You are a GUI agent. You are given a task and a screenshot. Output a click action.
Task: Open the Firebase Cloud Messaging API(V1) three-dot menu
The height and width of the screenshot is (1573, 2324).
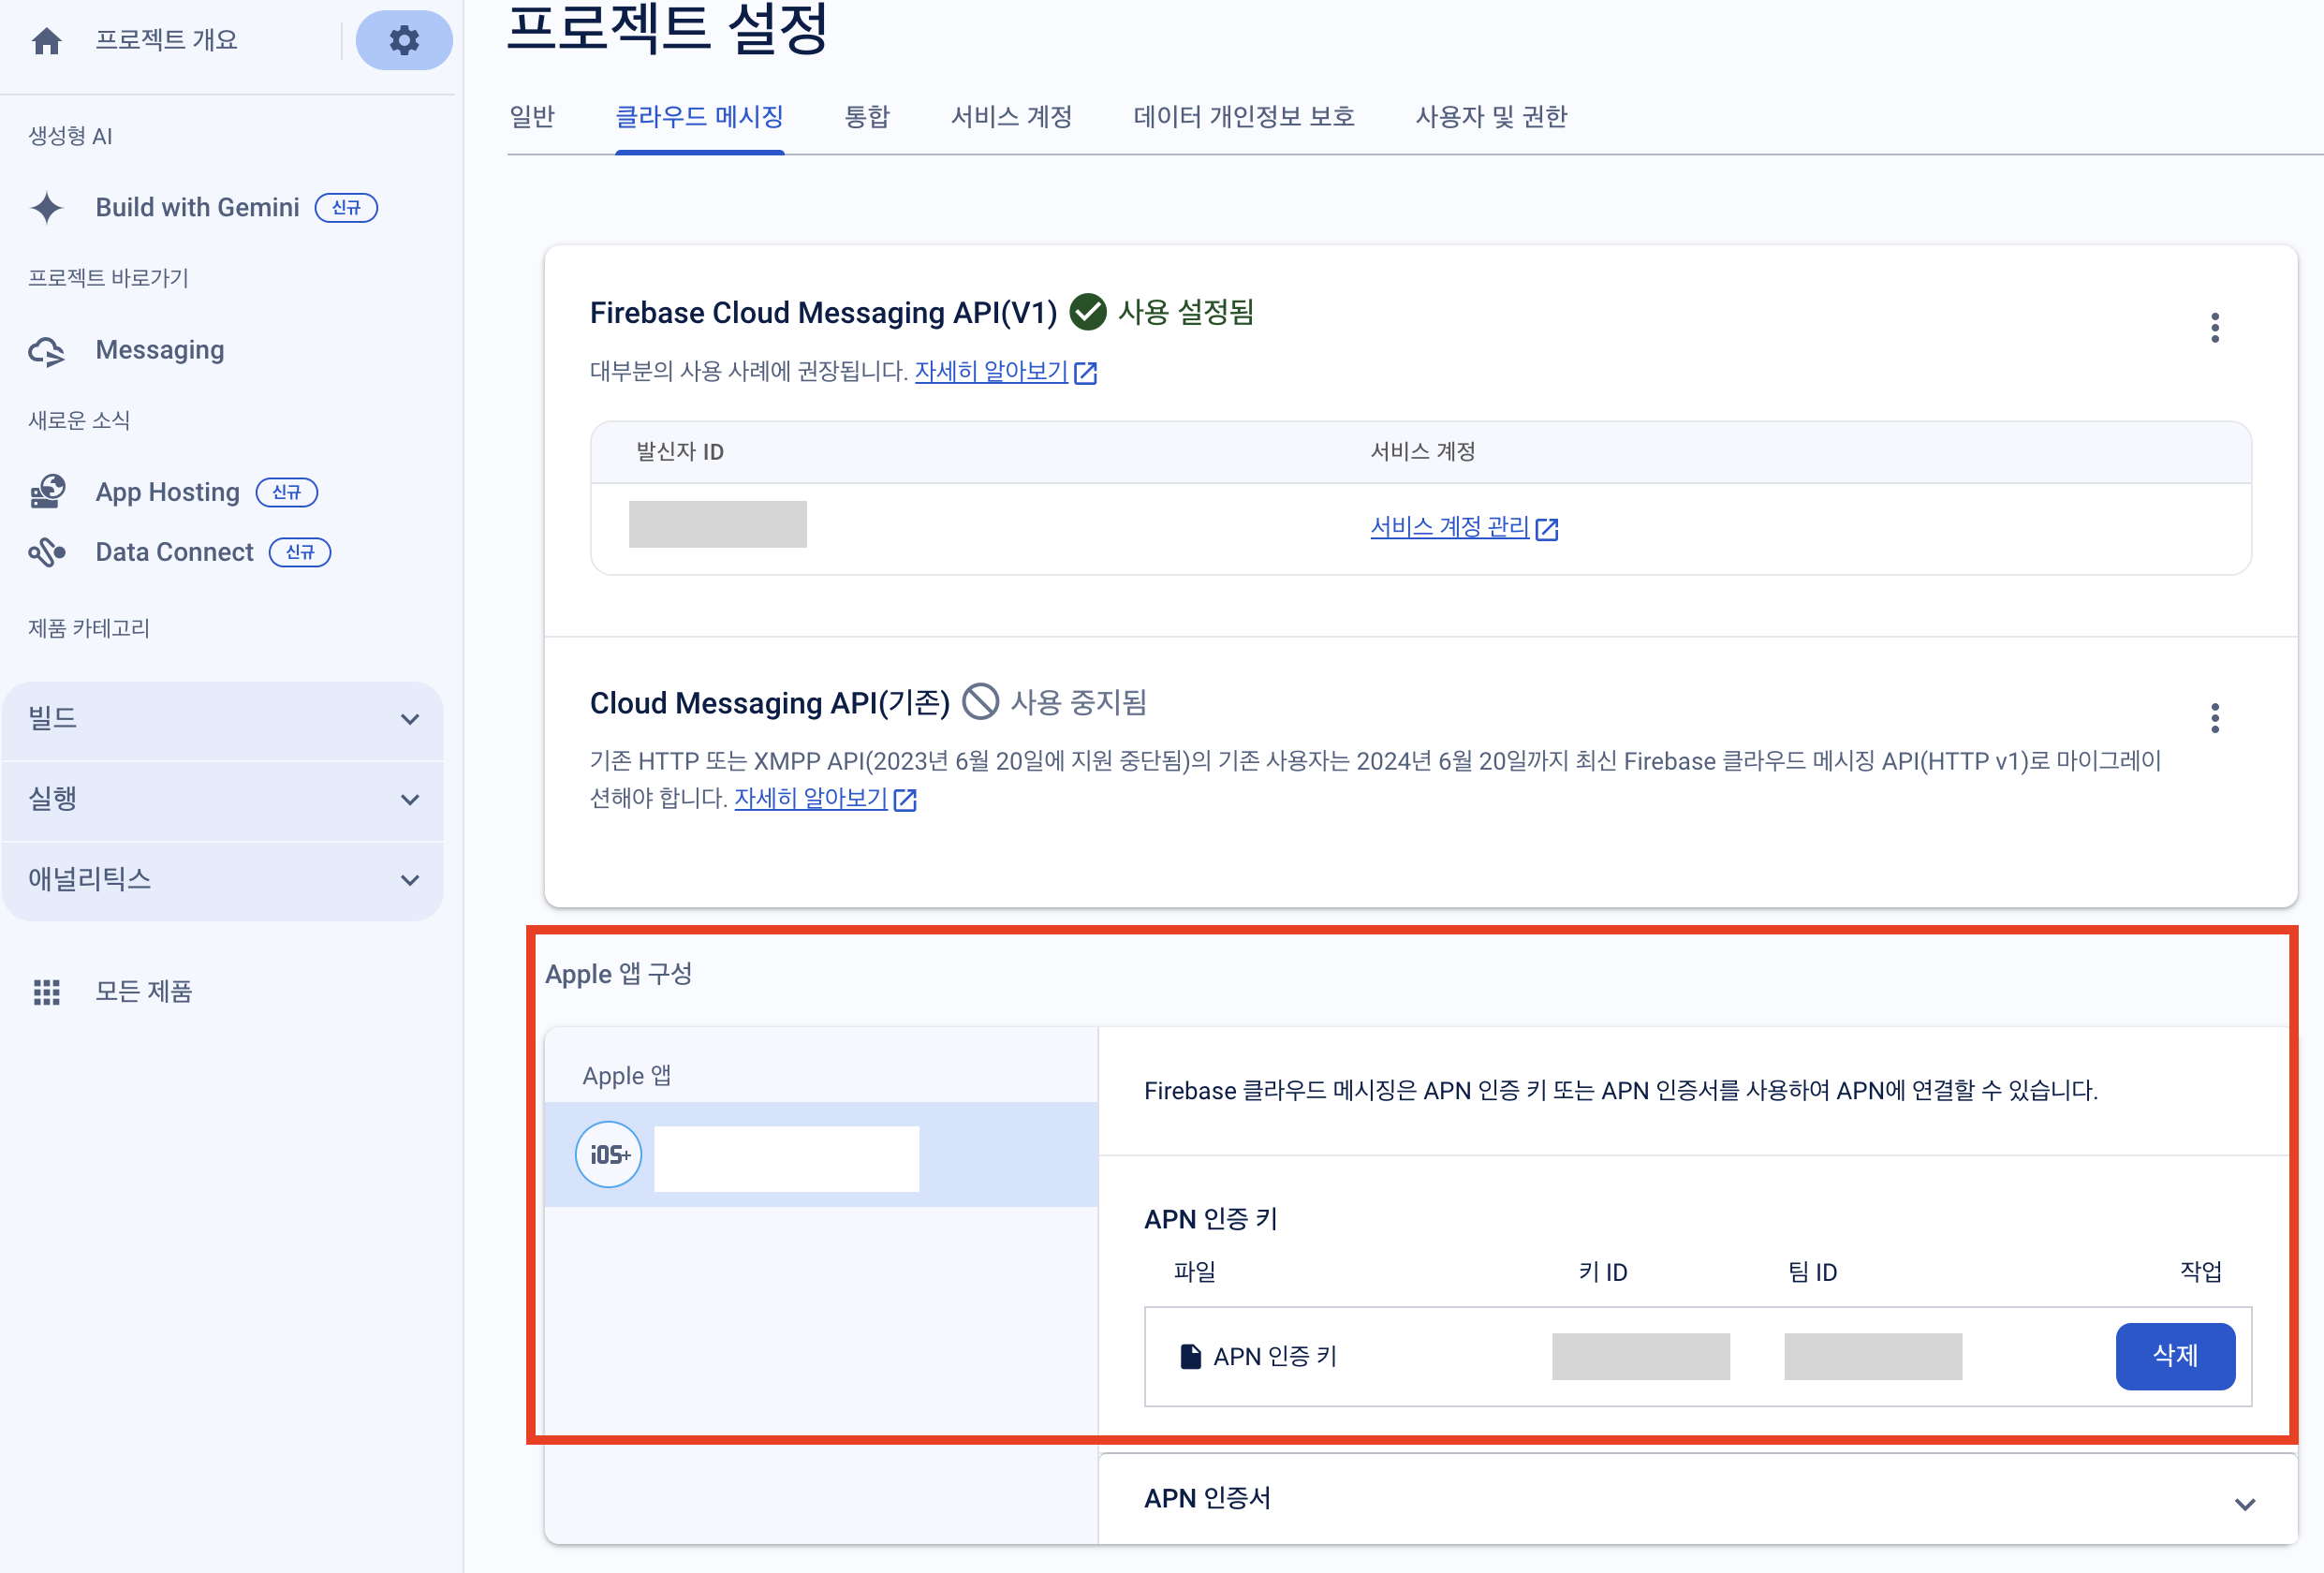click(2215, 328)
